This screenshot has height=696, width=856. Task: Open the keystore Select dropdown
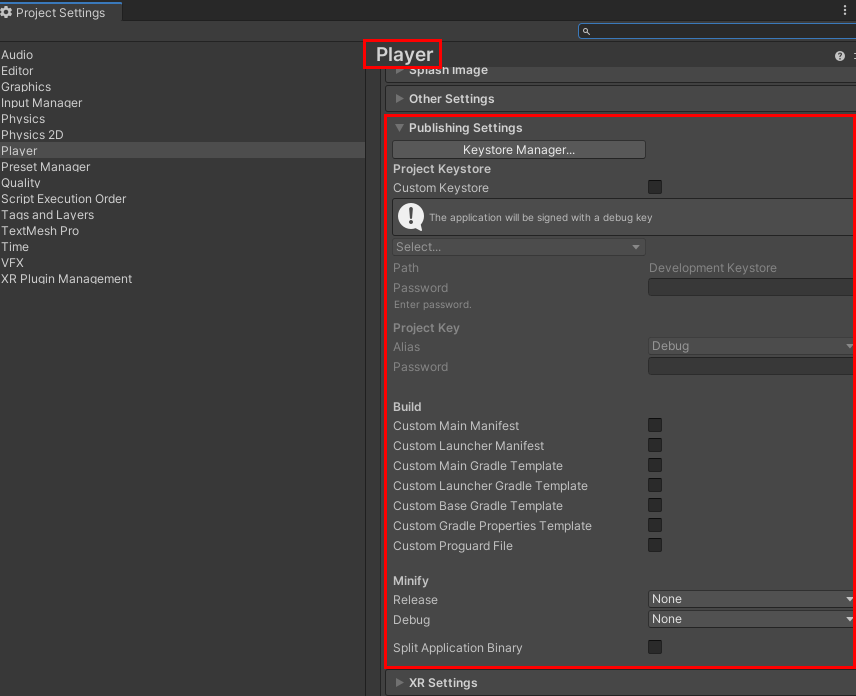click(x=519, y=246)
